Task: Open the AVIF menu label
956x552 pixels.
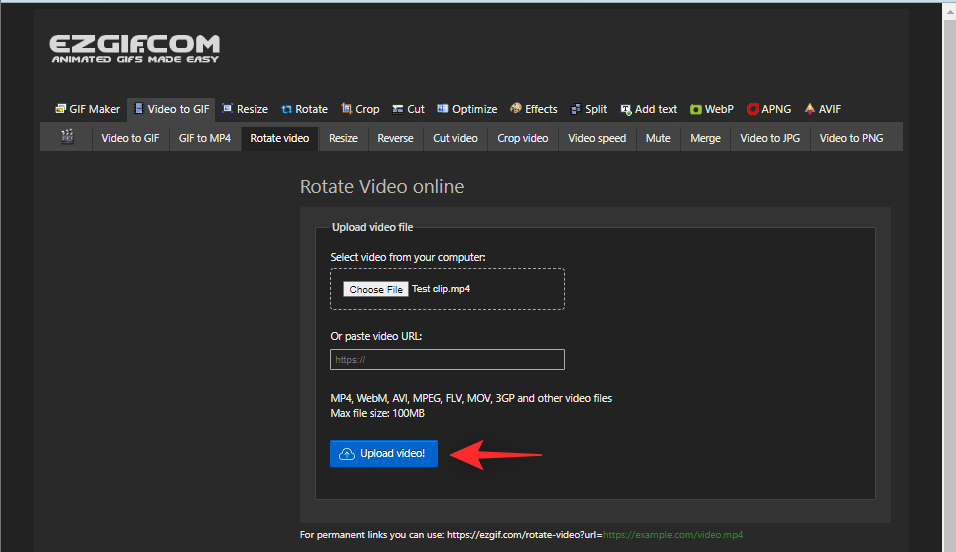Action: tap(830, 109)
